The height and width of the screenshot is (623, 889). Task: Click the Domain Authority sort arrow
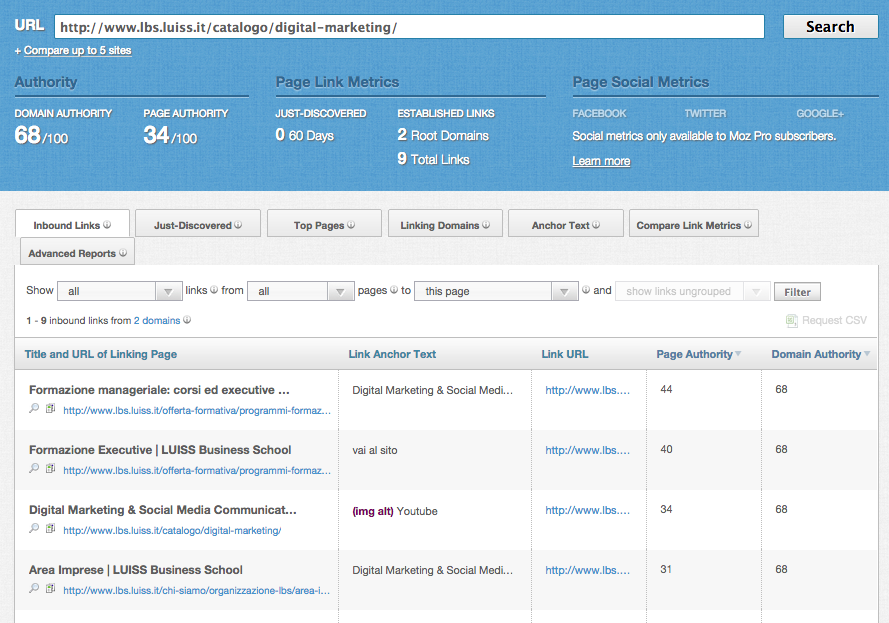pos(867,354)
